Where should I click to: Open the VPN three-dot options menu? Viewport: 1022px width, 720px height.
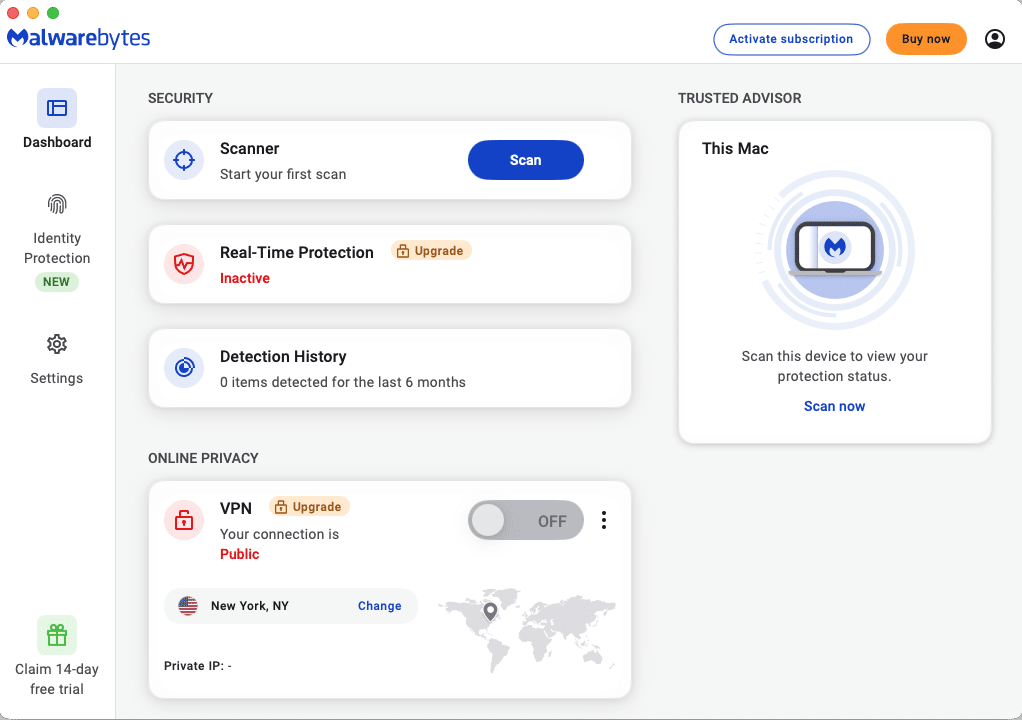click(604, 520)
